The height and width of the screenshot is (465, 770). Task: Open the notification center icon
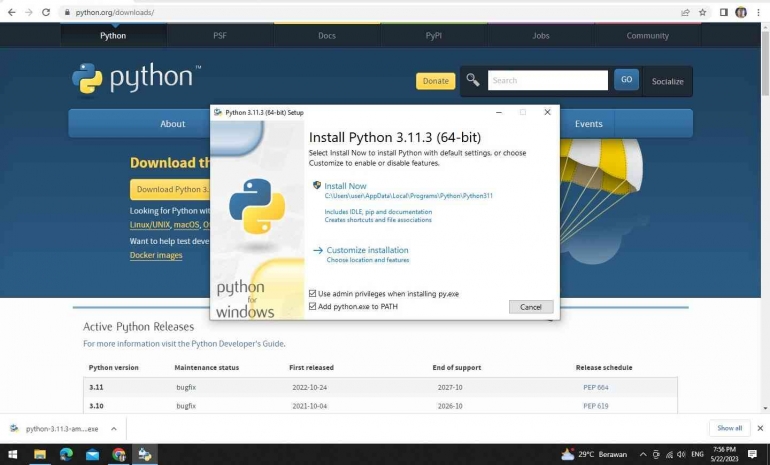tap(752, 454)
